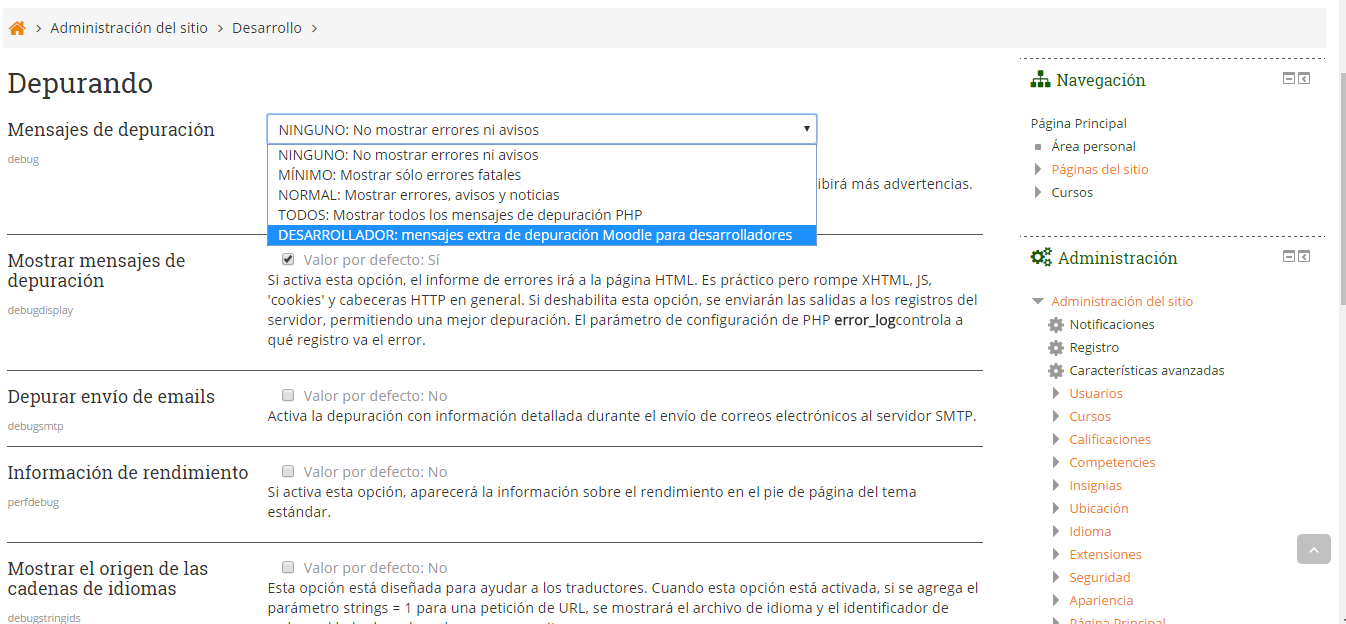Open the Desarrollo breadcrumb link
Screen dimensions: 1346x624
266,28
